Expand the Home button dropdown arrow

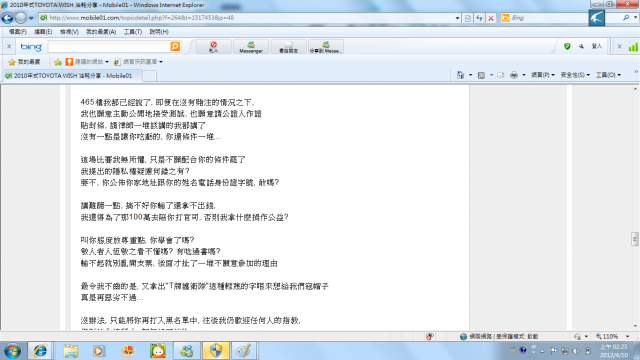point(470,75)
